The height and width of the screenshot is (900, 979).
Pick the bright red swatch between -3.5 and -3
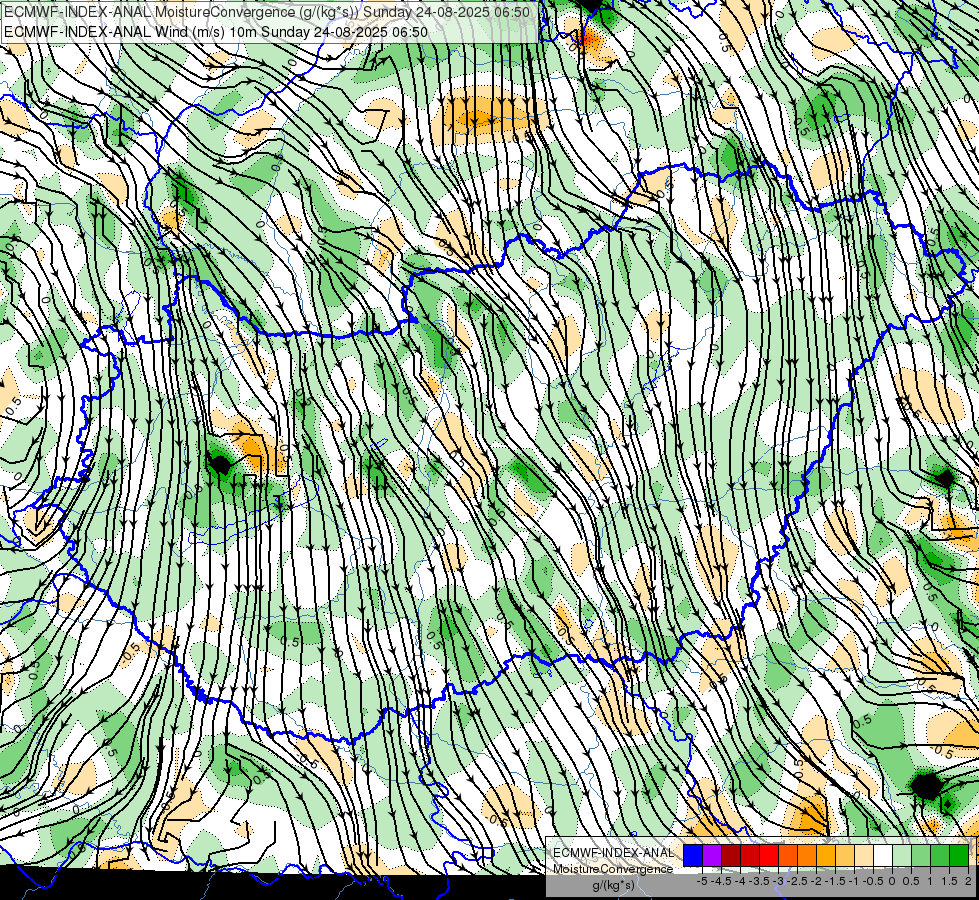[x=769, y=856]
